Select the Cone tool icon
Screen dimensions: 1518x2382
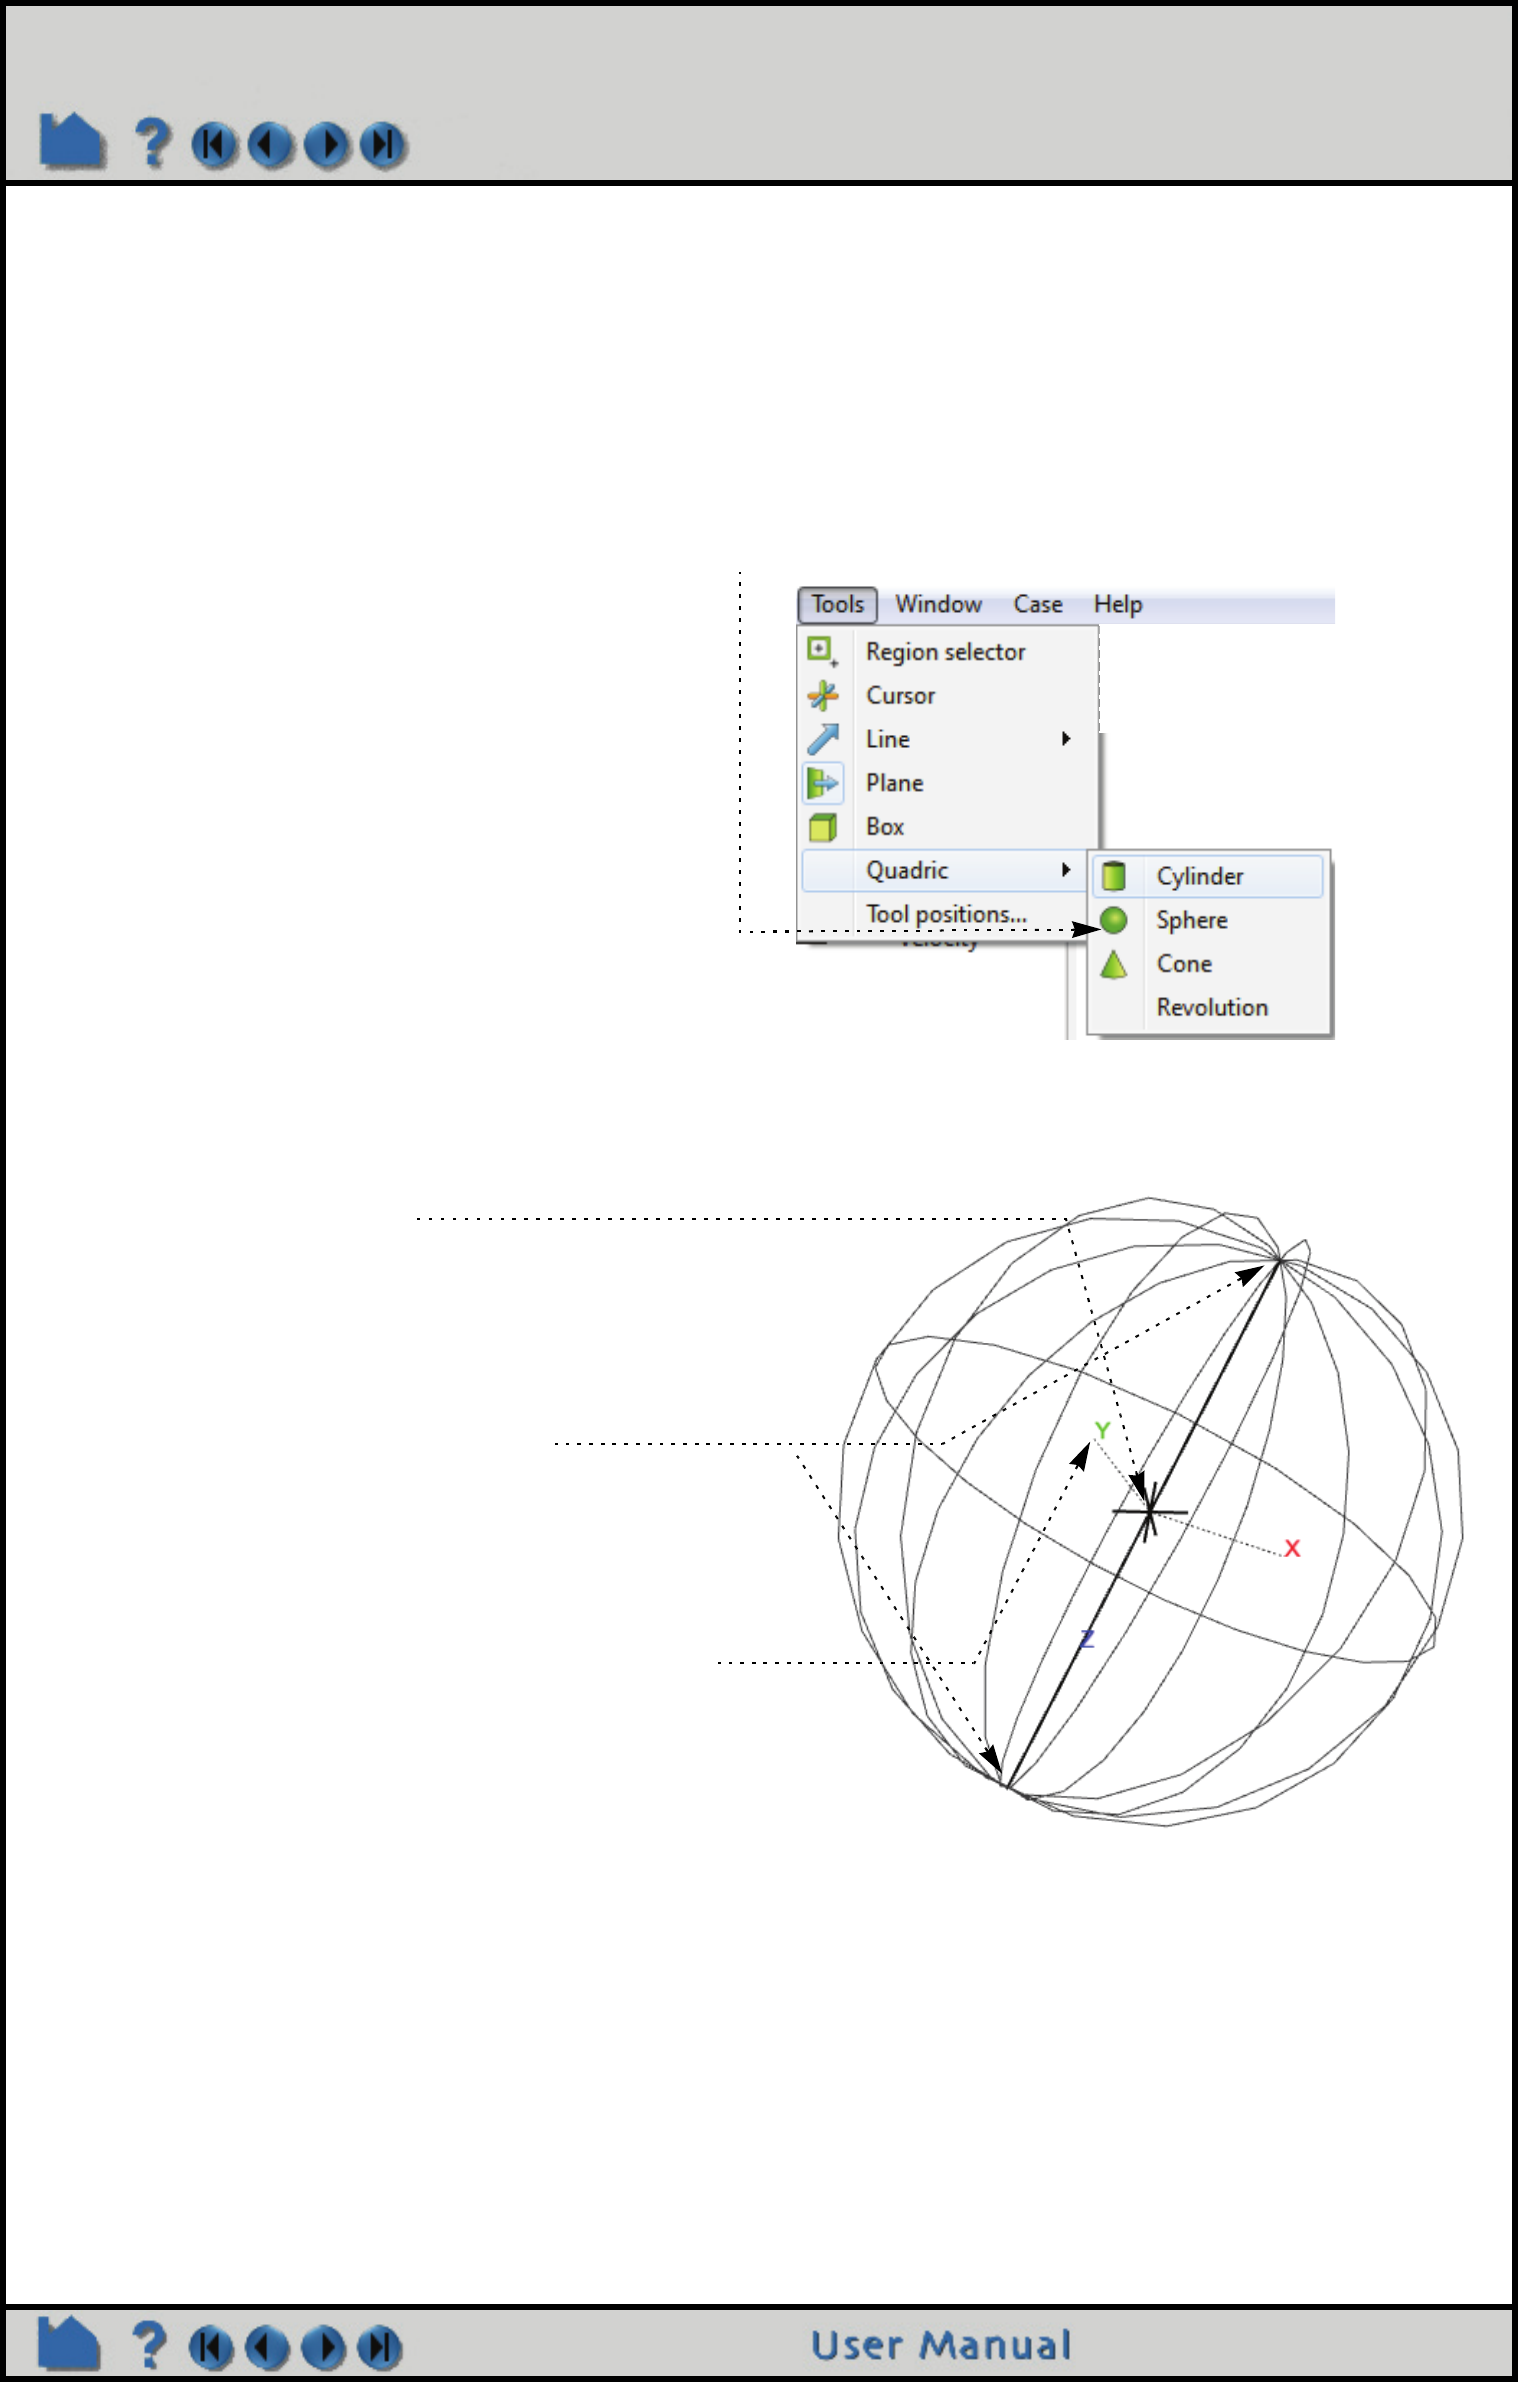click(1113, 964)
